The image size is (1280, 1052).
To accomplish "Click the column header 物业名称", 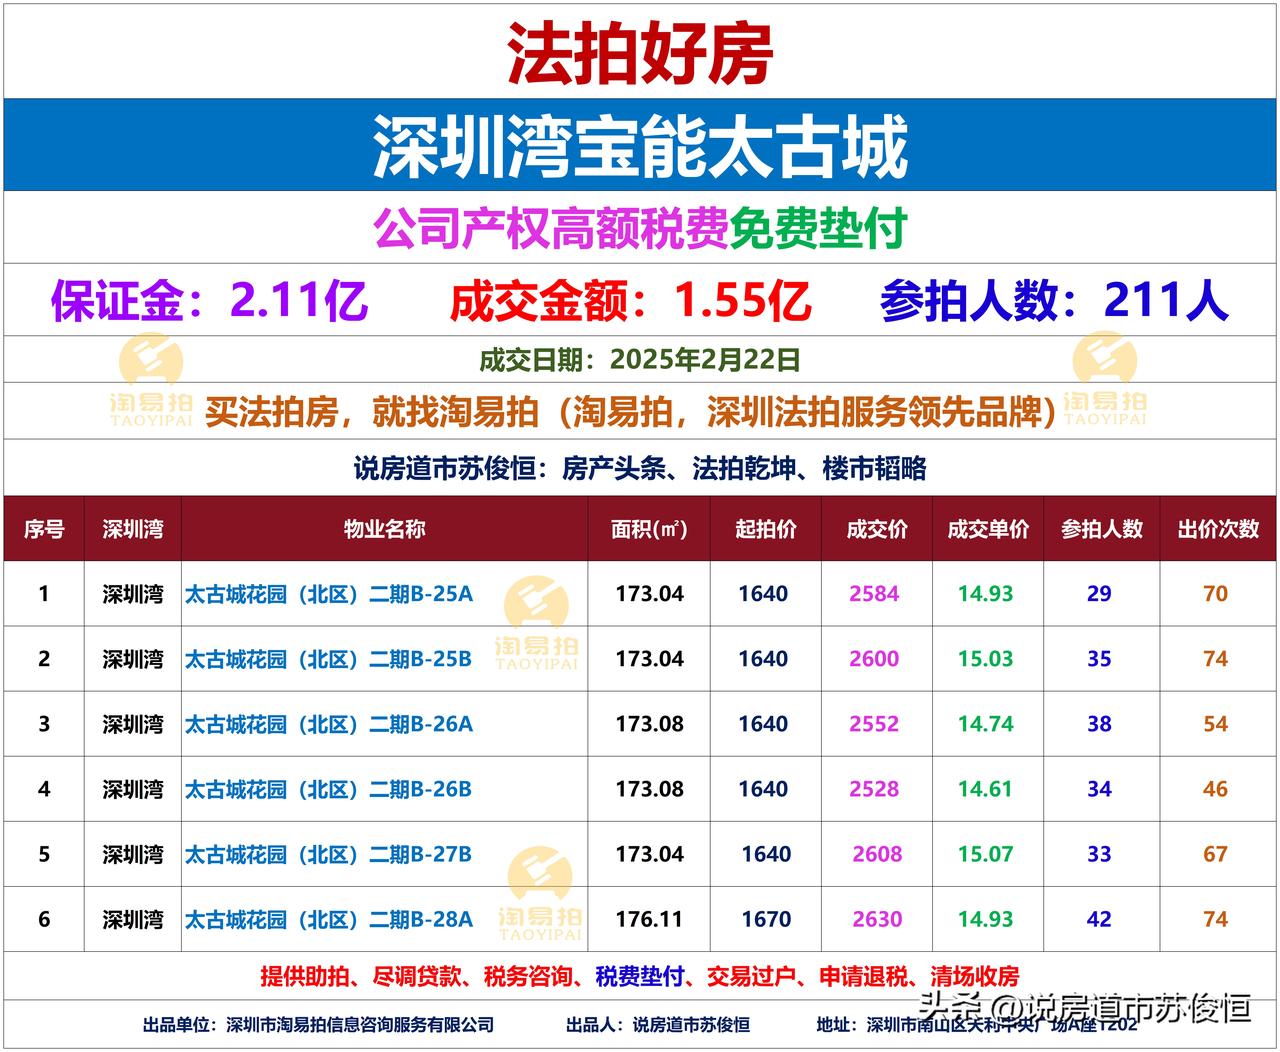I will pyautogui.click(x=385, y=529).
